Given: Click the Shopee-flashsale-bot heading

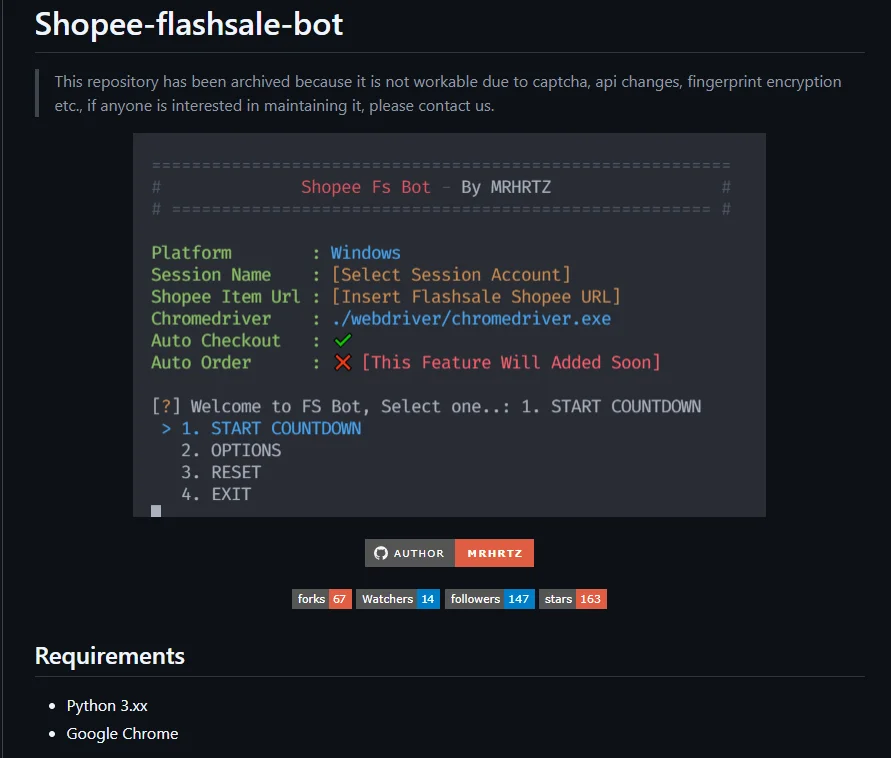Looking at the screenshot, I should click(189, 24).
